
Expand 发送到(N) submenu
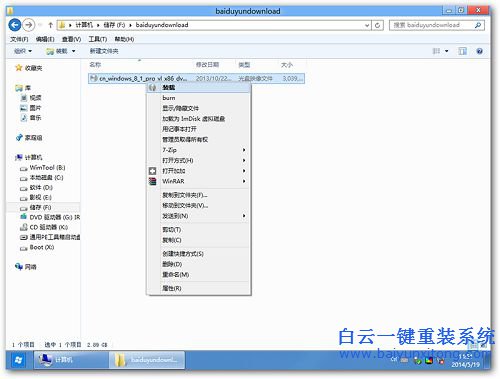pos(199,216)
